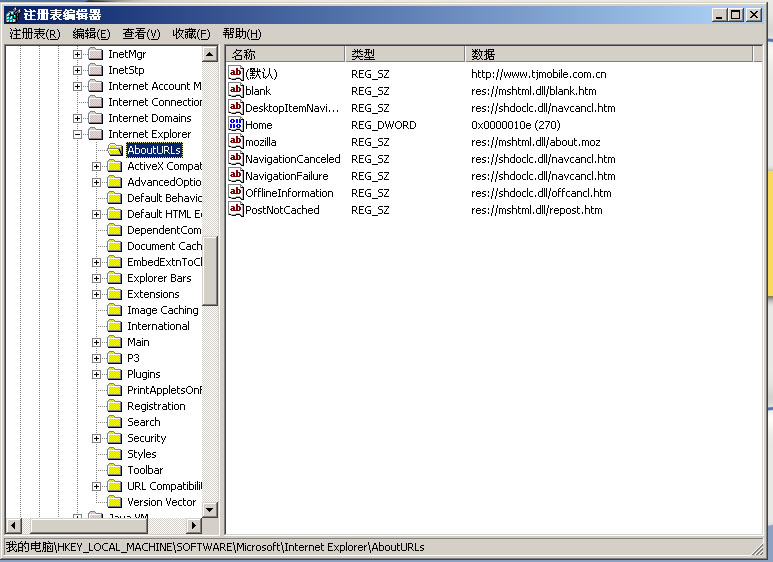Click the Home DWORD value icon
Screen dimensions: 773x562
coord(236,125)
